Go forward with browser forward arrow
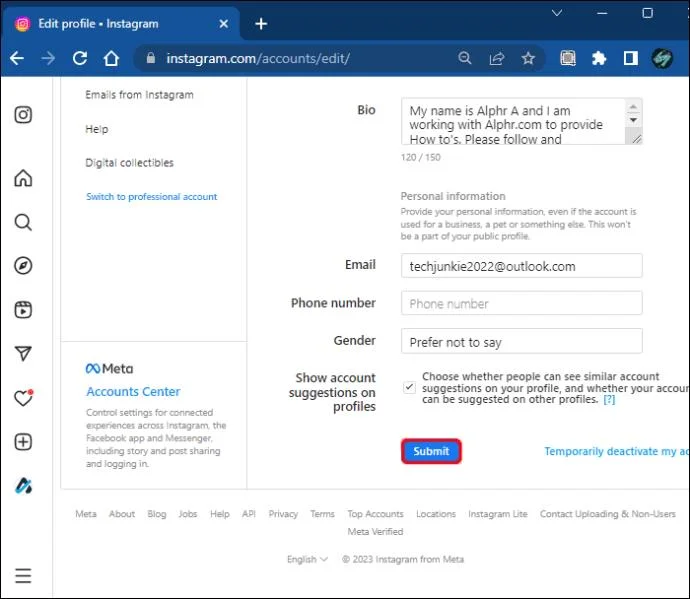 tap(48, 58)
